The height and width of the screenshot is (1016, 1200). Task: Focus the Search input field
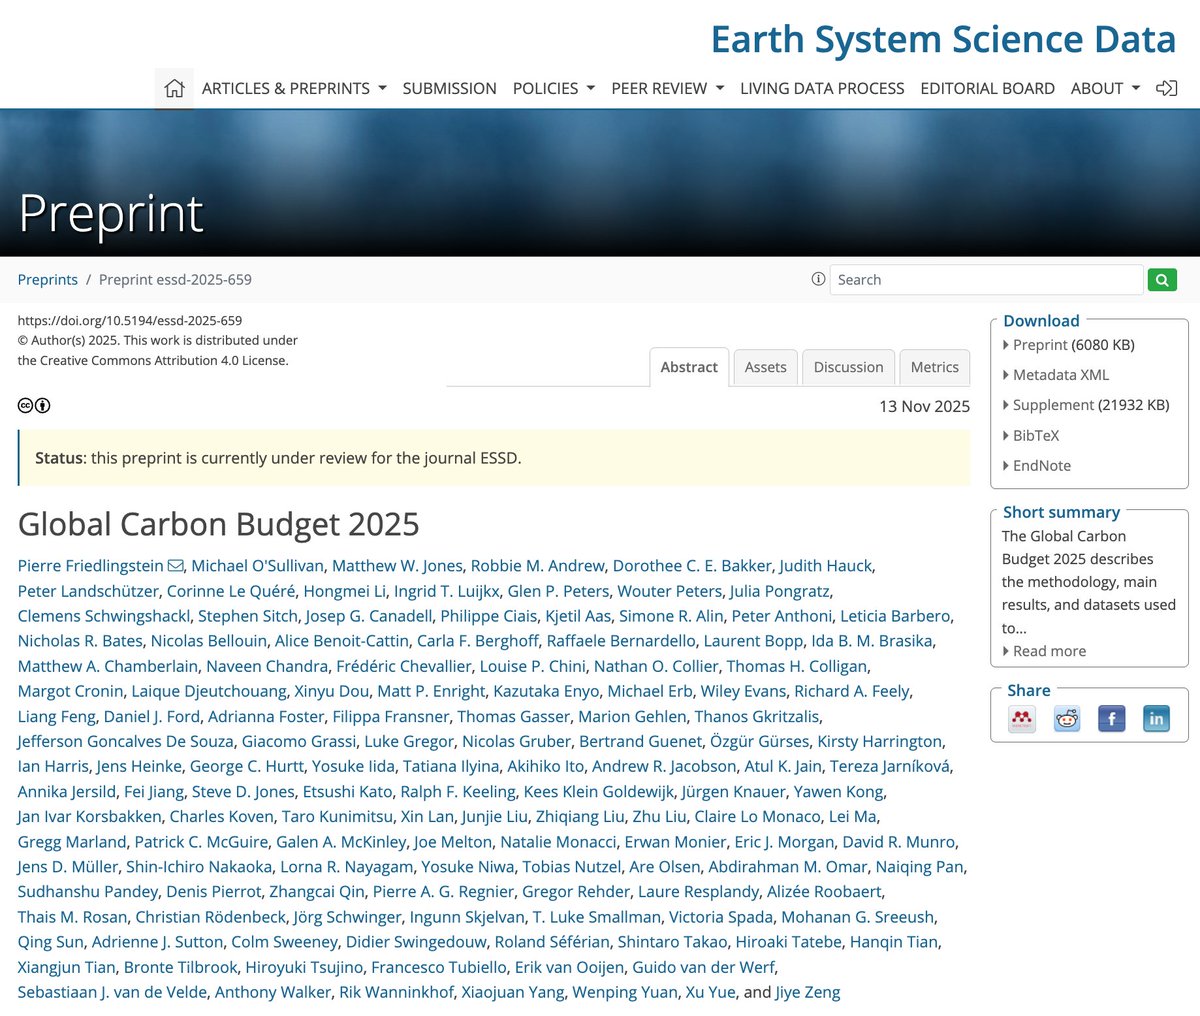[x=986, y=280]
